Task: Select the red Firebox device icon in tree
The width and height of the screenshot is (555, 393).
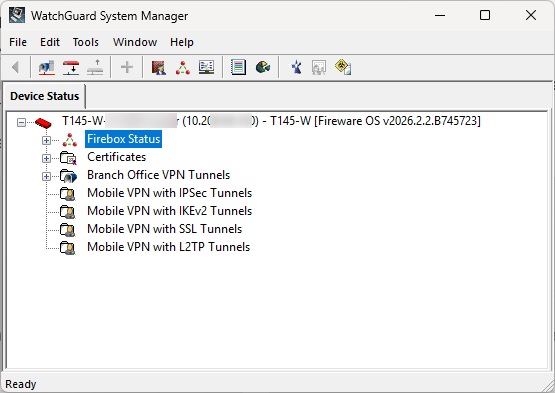Action: click(43, 123)
